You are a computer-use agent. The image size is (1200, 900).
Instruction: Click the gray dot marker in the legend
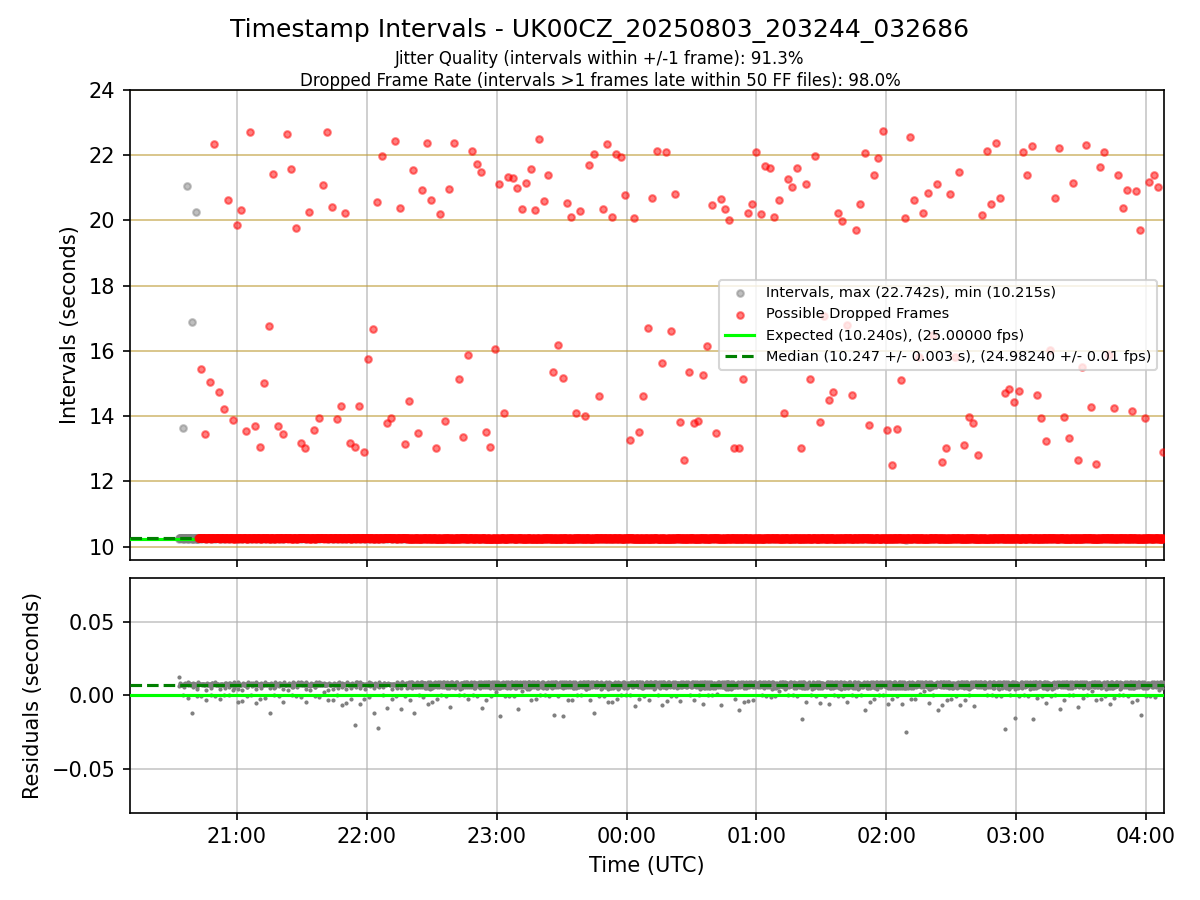pyautogui.click(x=740, y=293)
